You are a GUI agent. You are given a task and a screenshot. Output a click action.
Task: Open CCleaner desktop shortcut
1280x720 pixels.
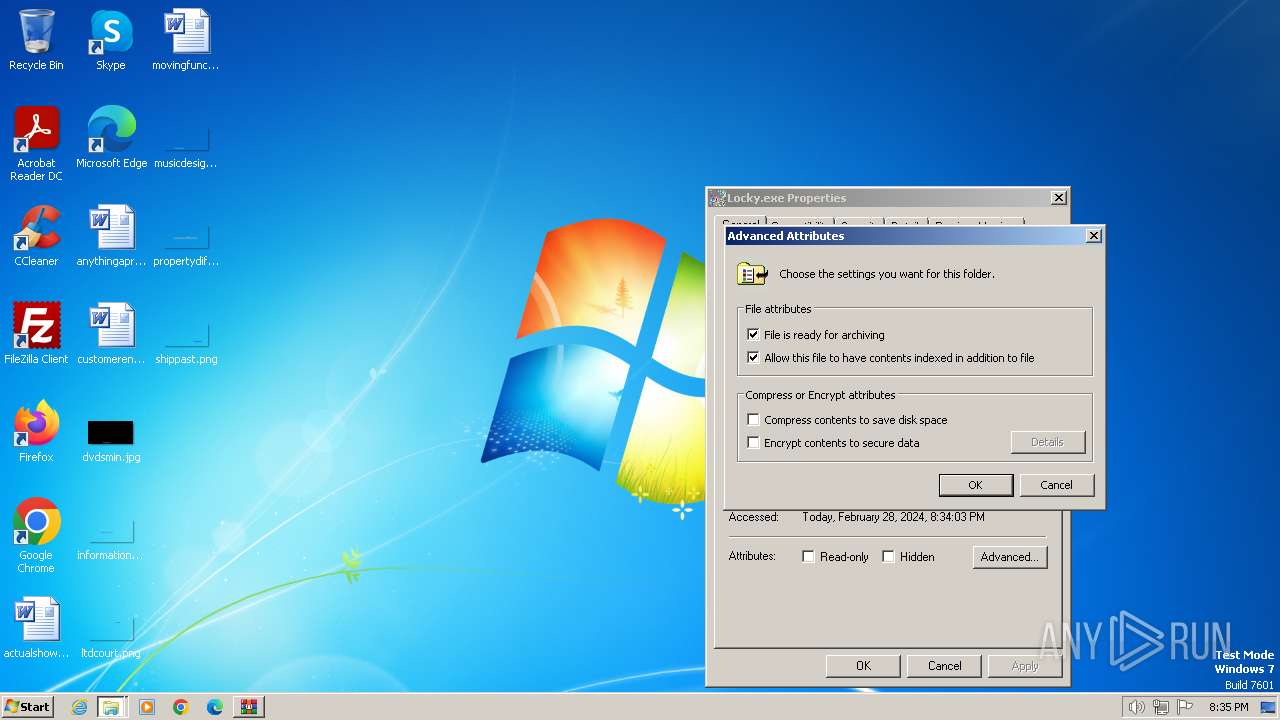click(x=36, y=236)
